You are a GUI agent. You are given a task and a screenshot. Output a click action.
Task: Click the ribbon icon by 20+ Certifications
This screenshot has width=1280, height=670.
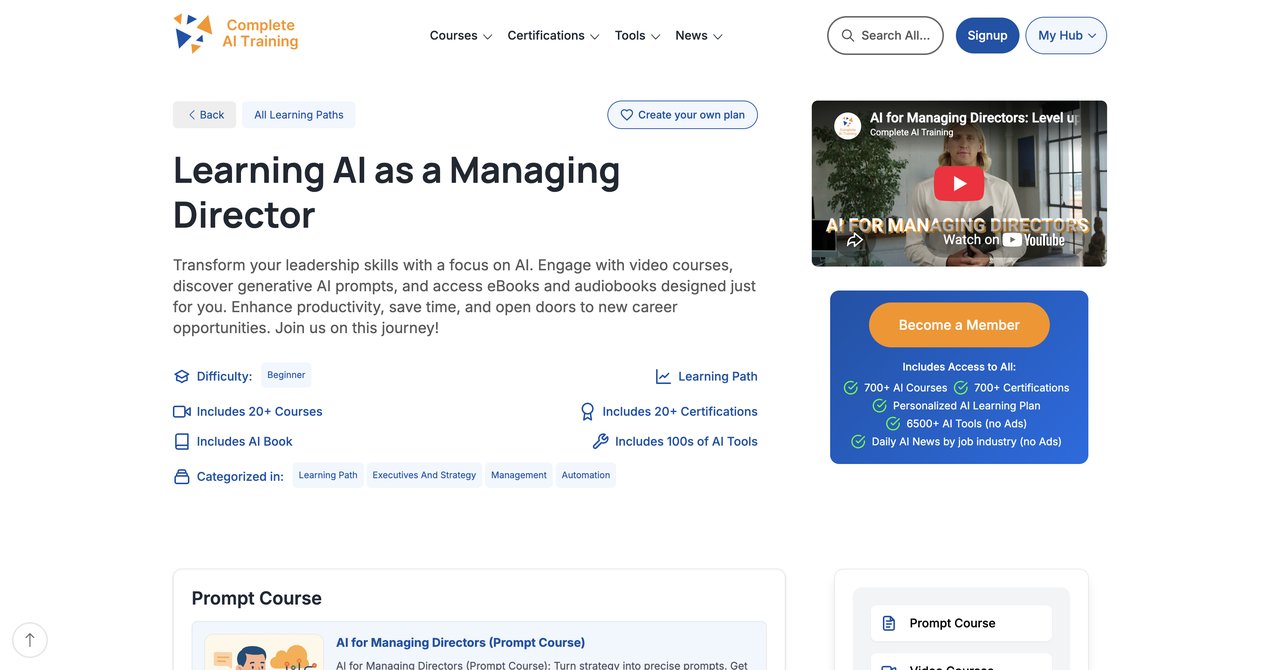tap(588, 411)
